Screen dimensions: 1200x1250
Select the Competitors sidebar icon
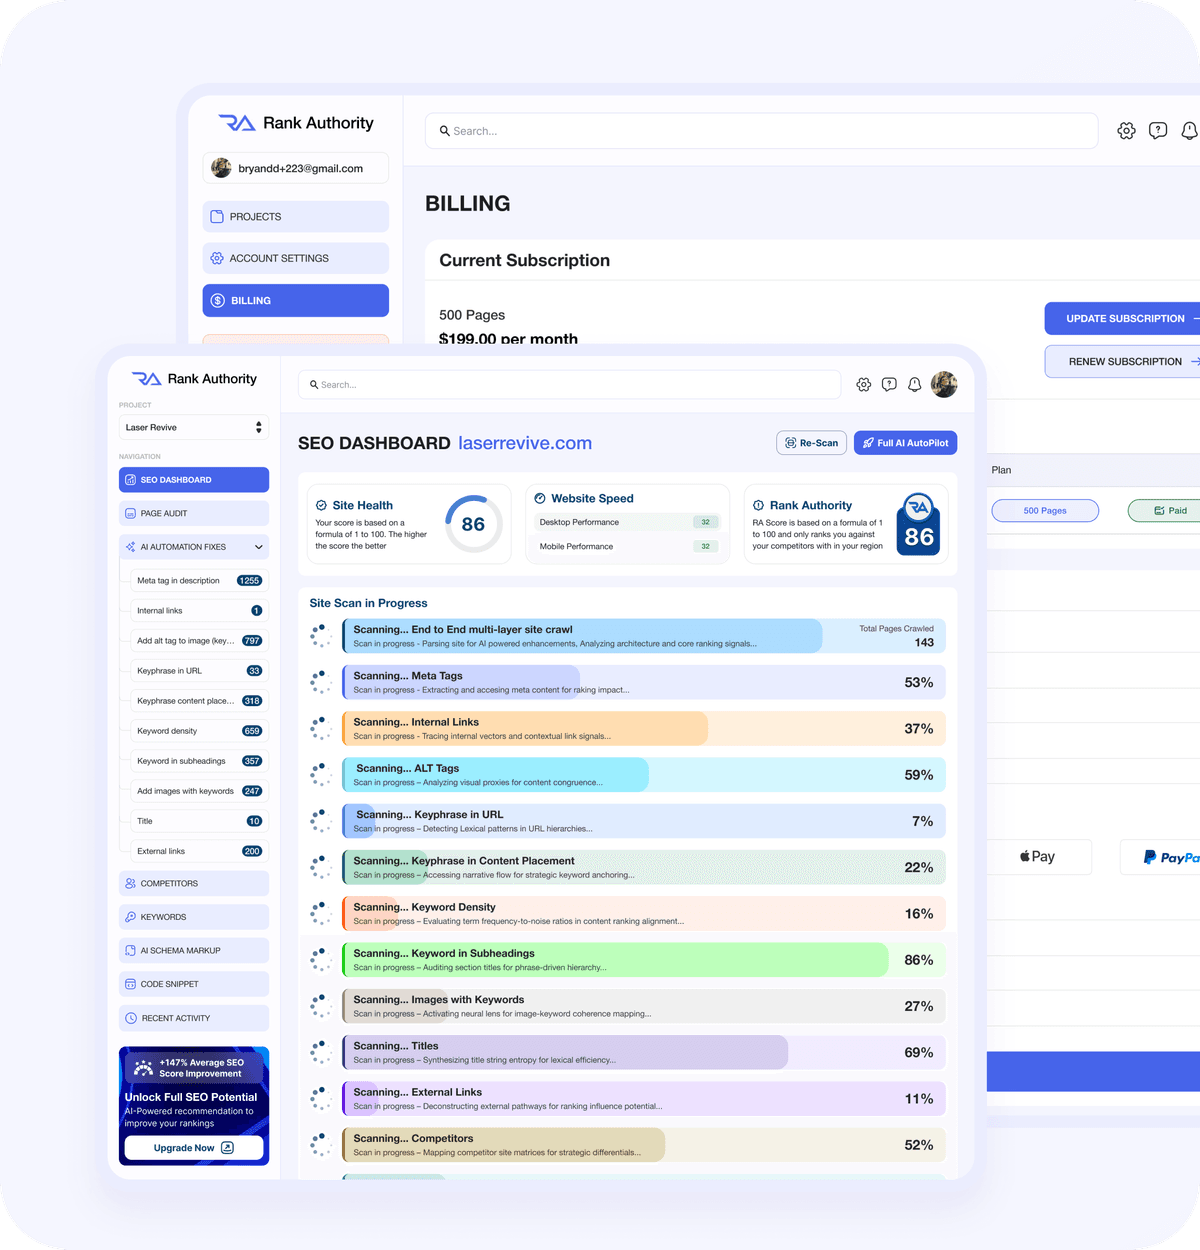tap(130, 883)
